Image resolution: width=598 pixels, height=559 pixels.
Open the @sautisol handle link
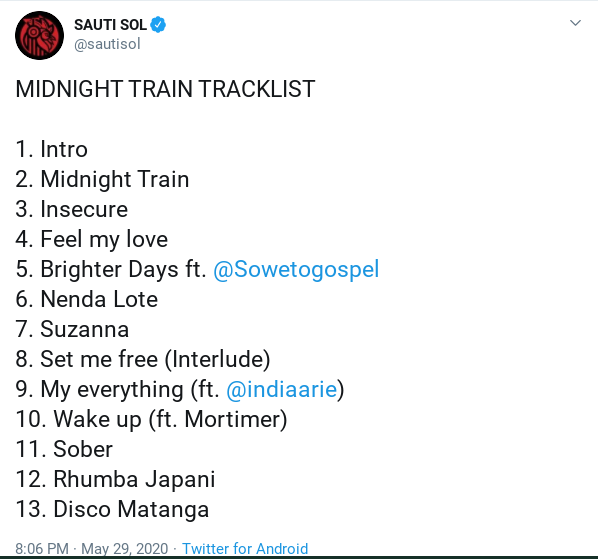107,44
